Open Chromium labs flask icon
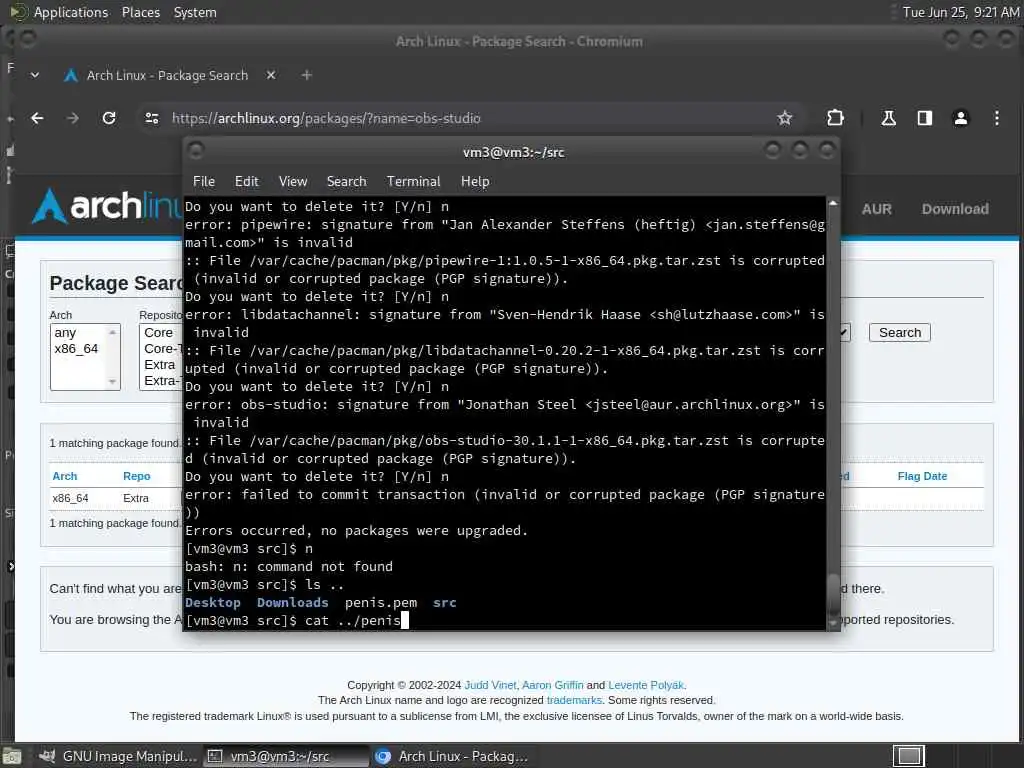The image size is (1024, 768). 888,118
